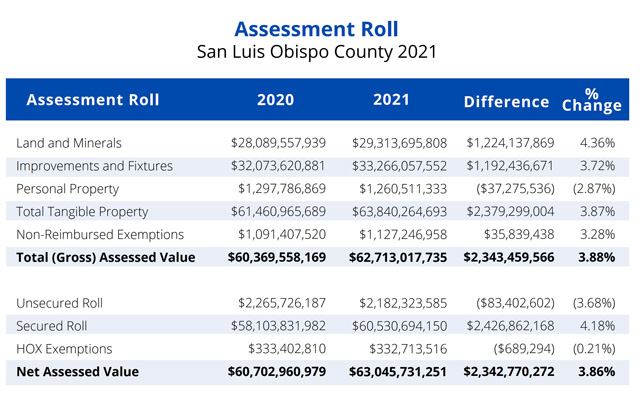This screenshot has width=640, height=397.
Task: Click the 'Assessment Roll' column header
Action: pos(93,100)
